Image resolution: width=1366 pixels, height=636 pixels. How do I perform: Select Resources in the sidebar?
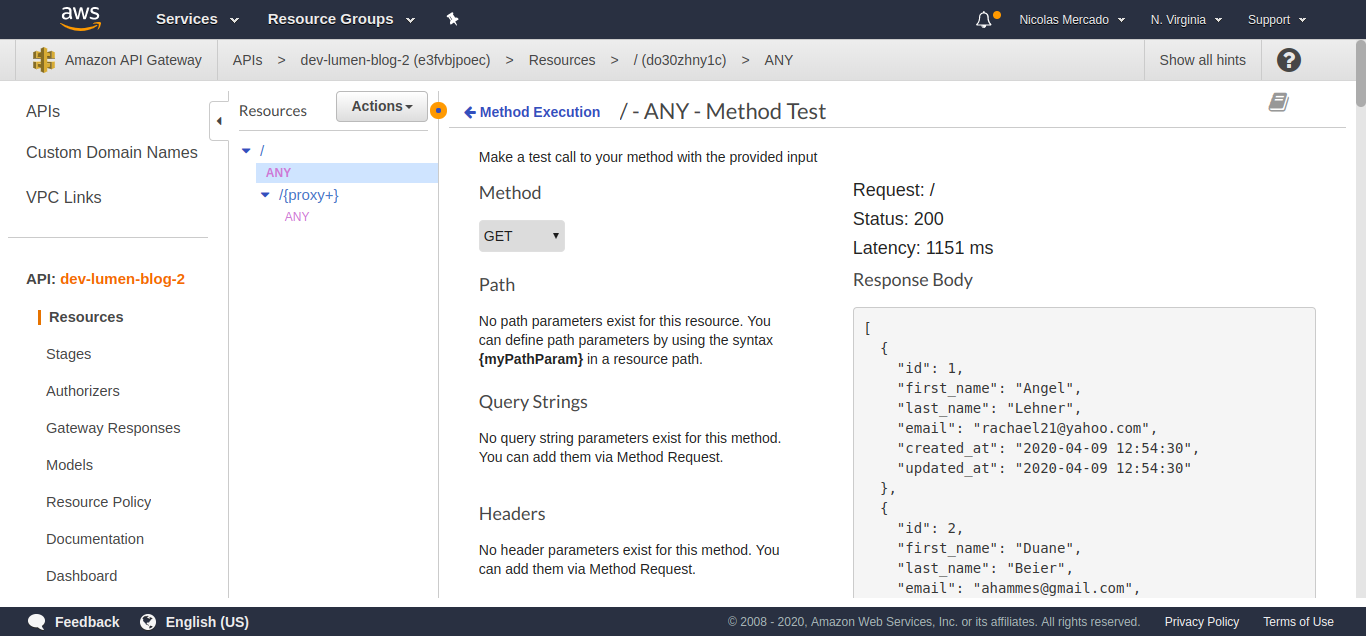(x=86, y=317)
